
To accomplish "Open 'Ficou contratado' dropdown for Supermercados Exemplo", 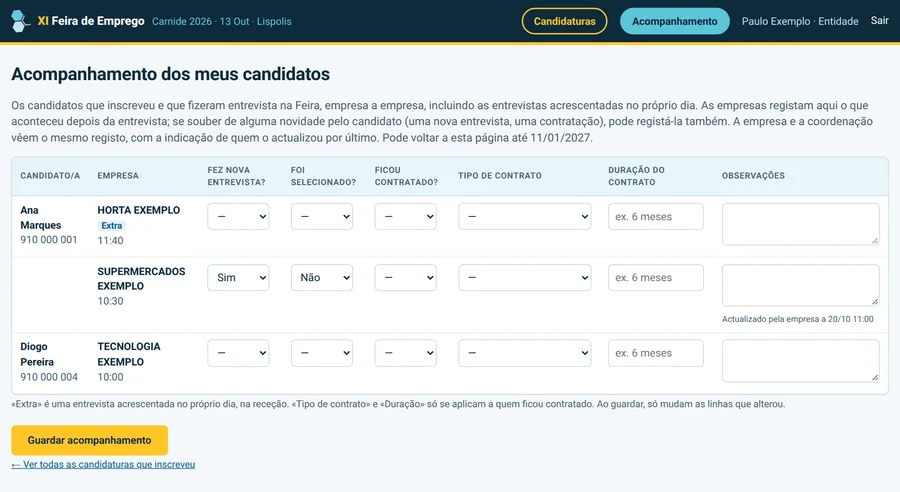I will click(x=406, y=277).
